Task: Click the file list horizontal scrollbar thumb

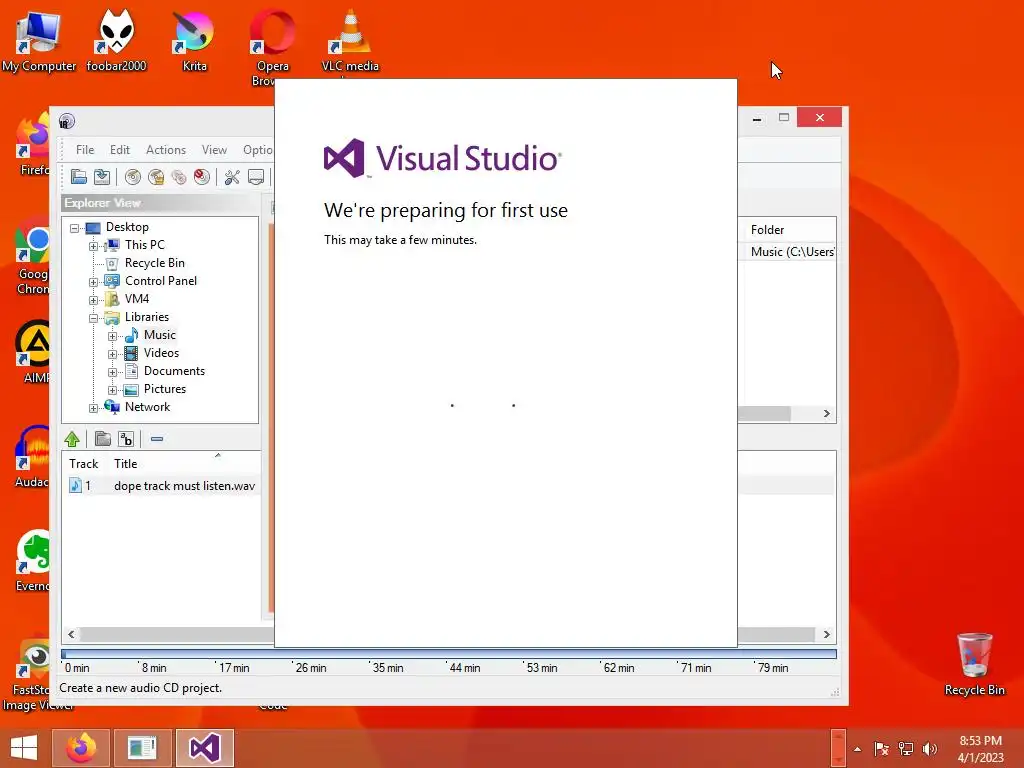Action: point(764,413)
